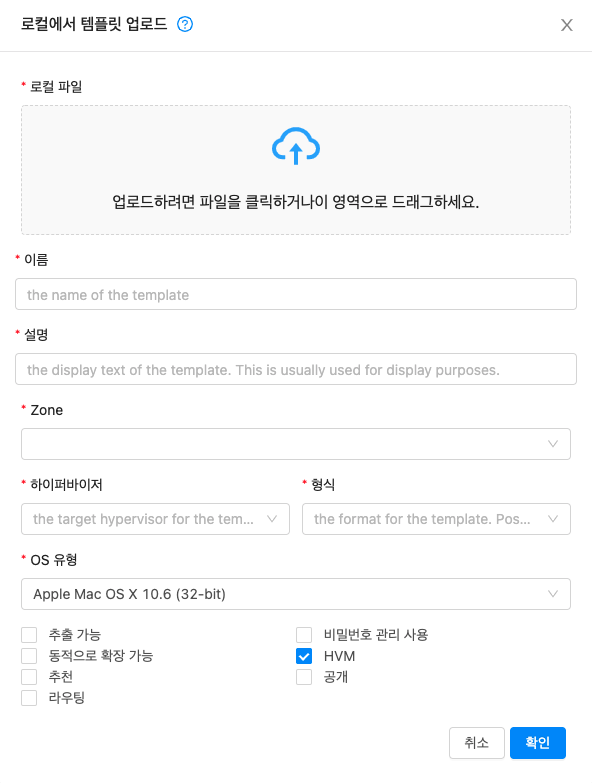Expand the 형식 format dropdown
The image size is (592, 783).
436,519
